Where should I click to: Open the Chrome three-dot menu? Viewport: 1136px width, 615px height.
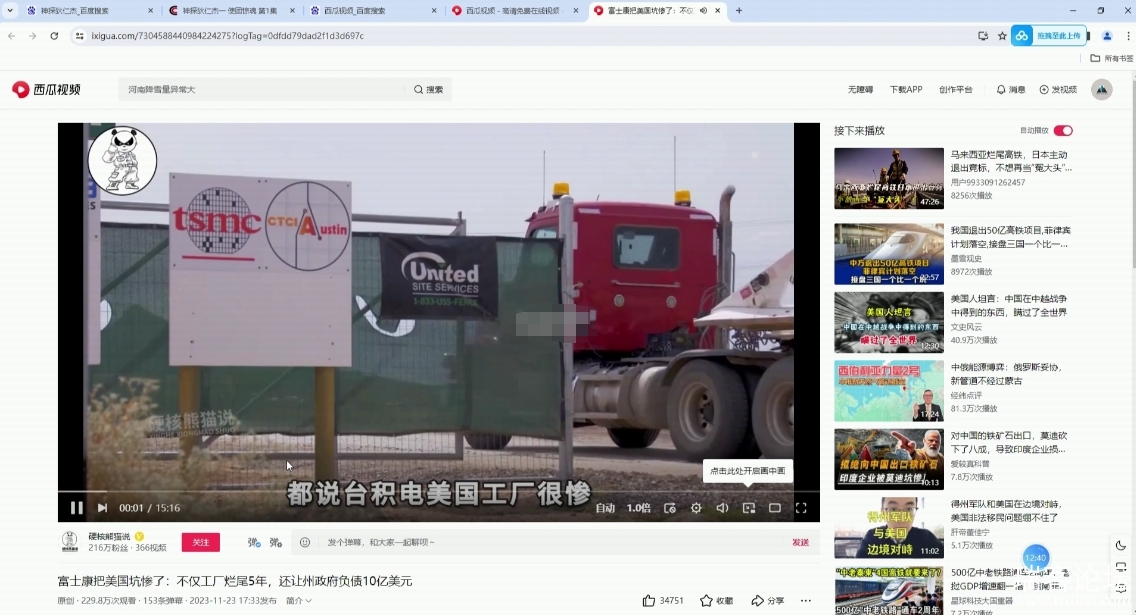(x=1128, y=35)
